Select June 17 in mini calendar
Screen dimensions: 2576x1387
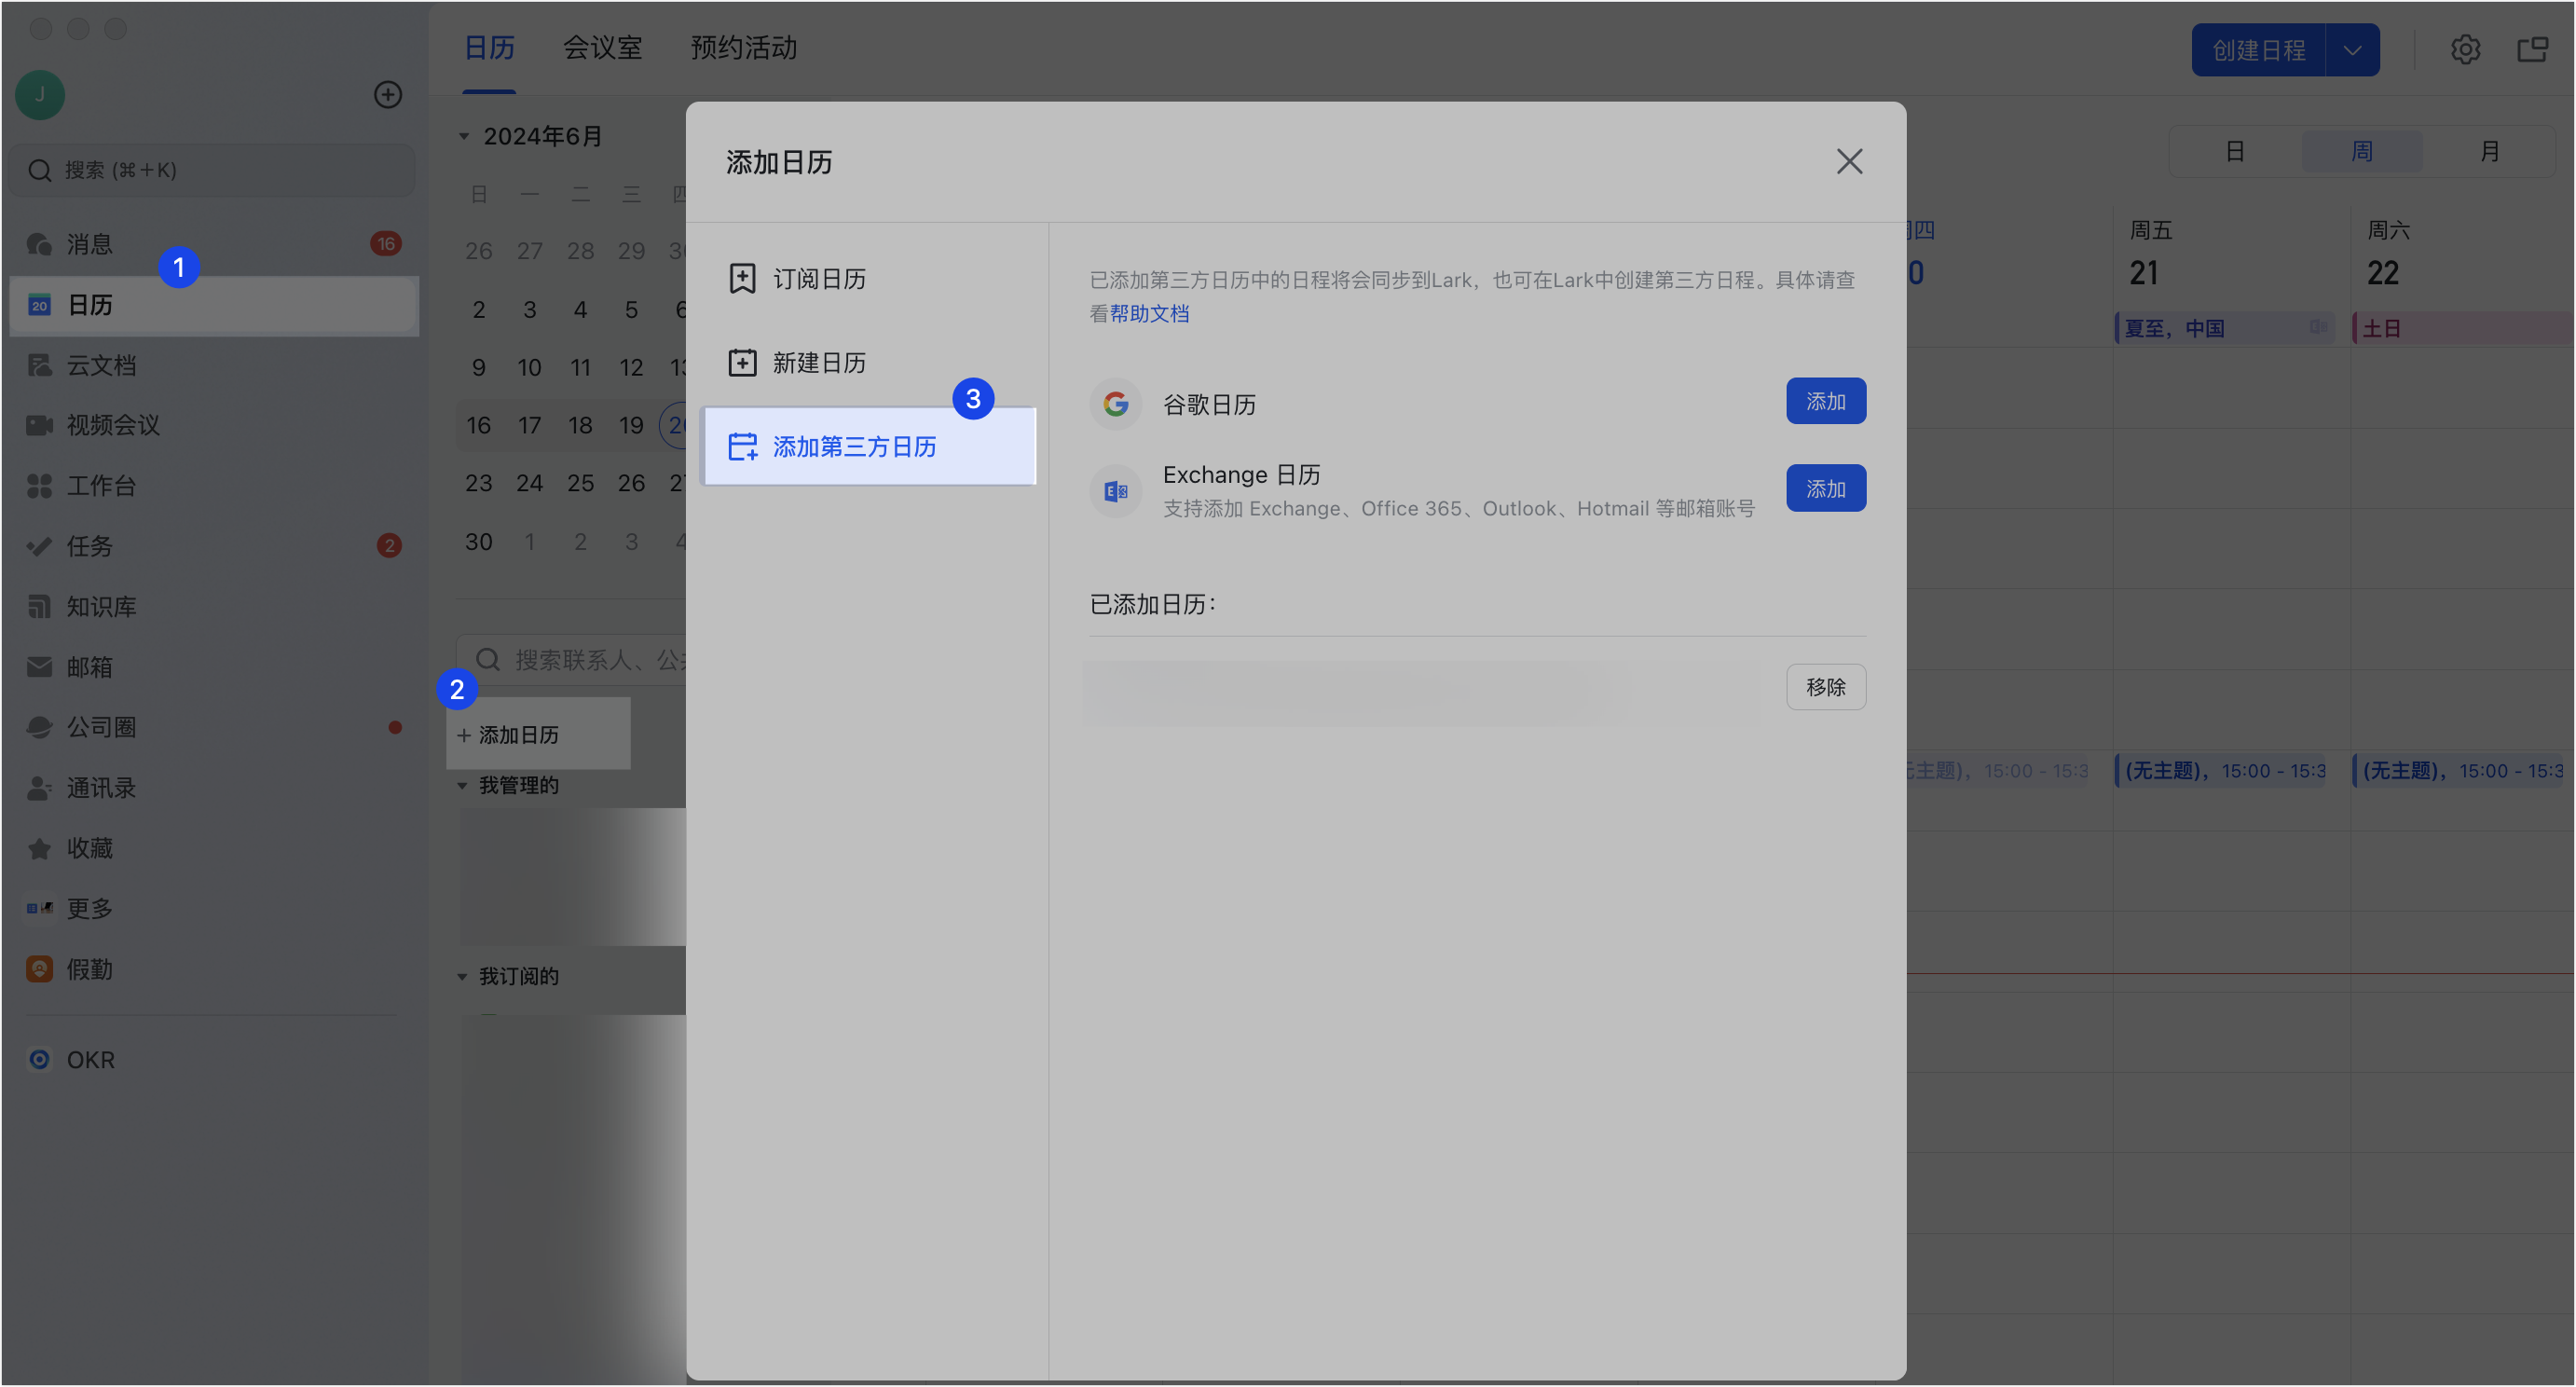[x=530, y=426]
